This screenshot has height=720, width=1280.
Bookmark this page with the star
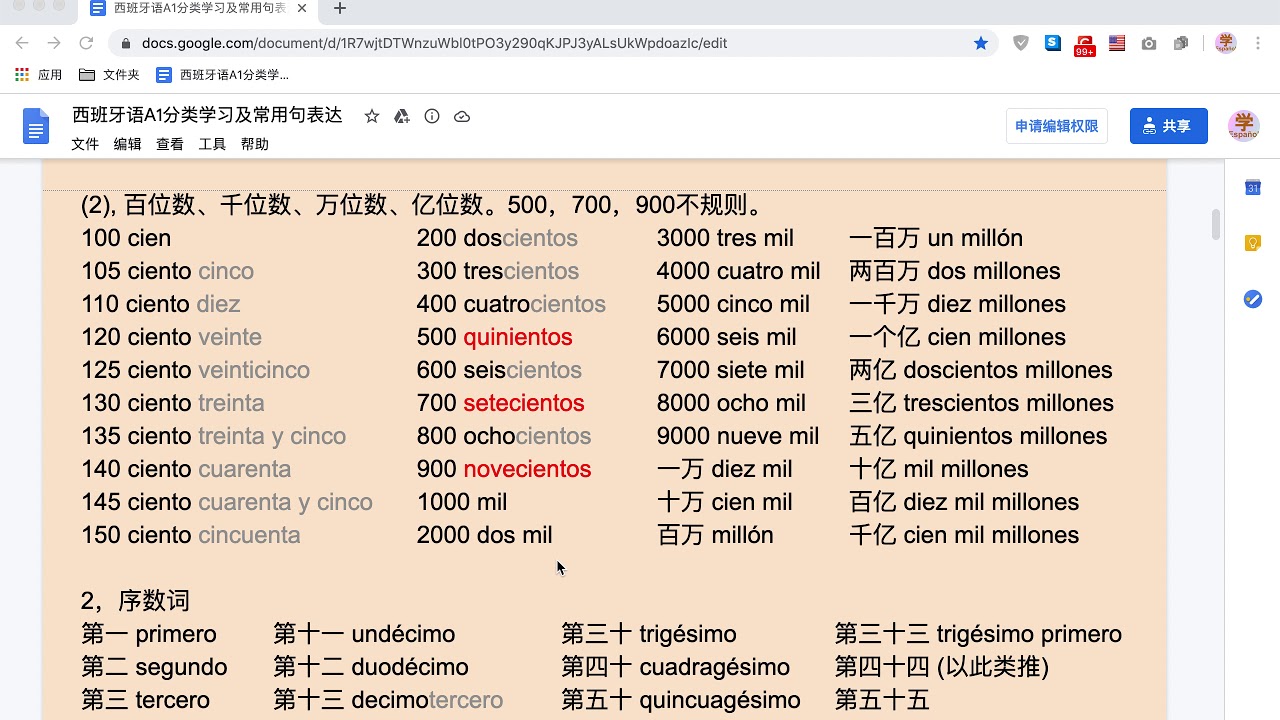pos(981,43)
